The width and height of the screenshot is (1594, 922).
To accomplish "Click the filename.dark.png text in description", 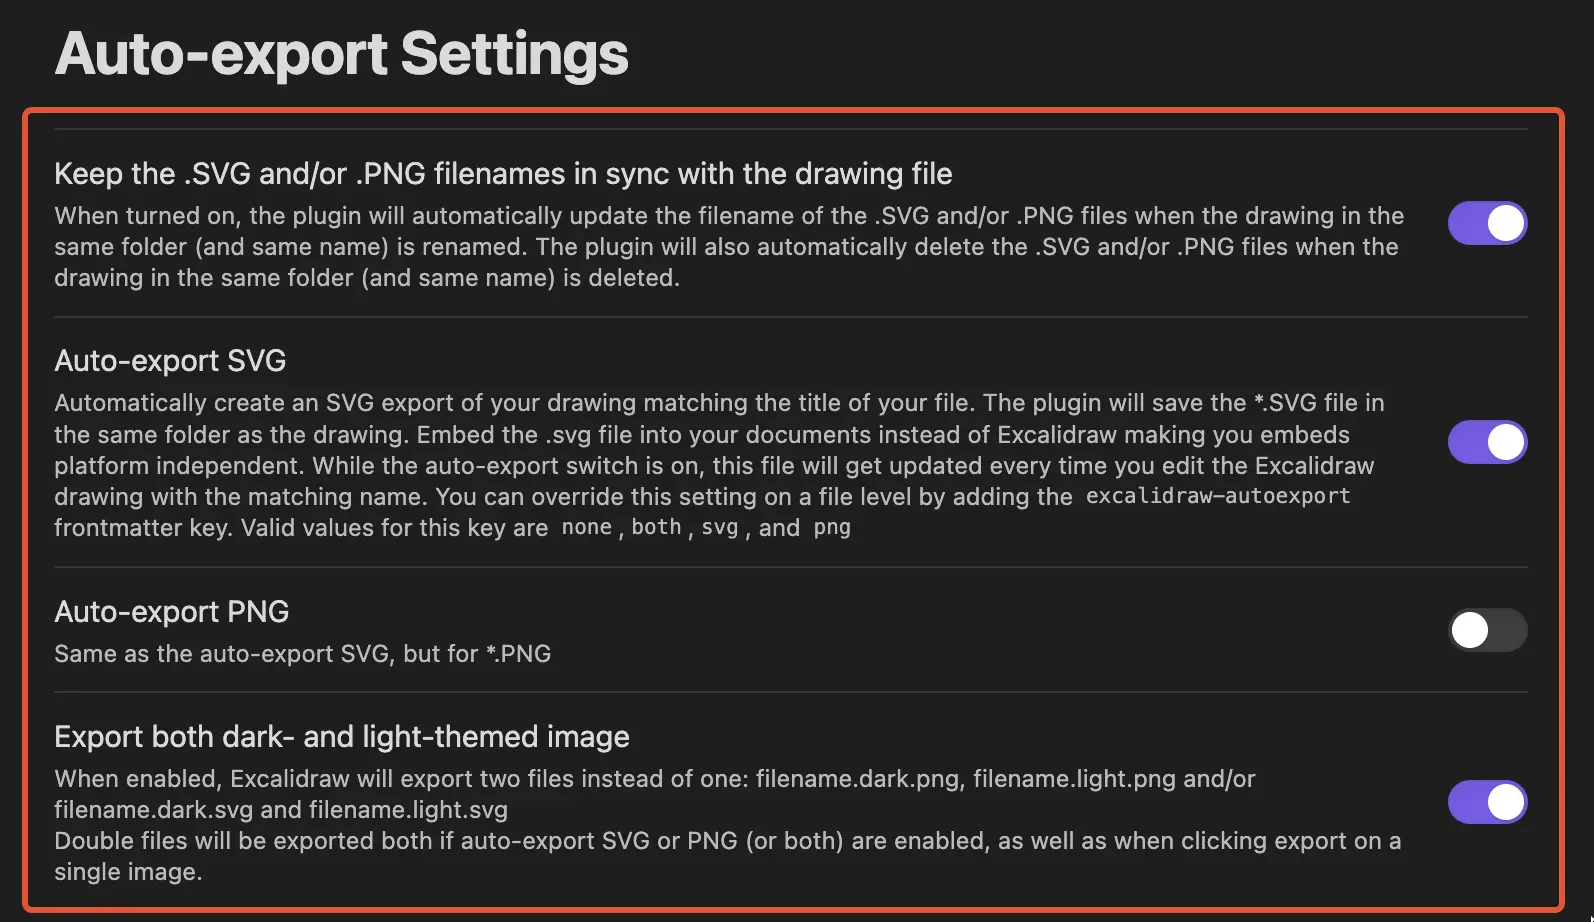I will (858, 778).
